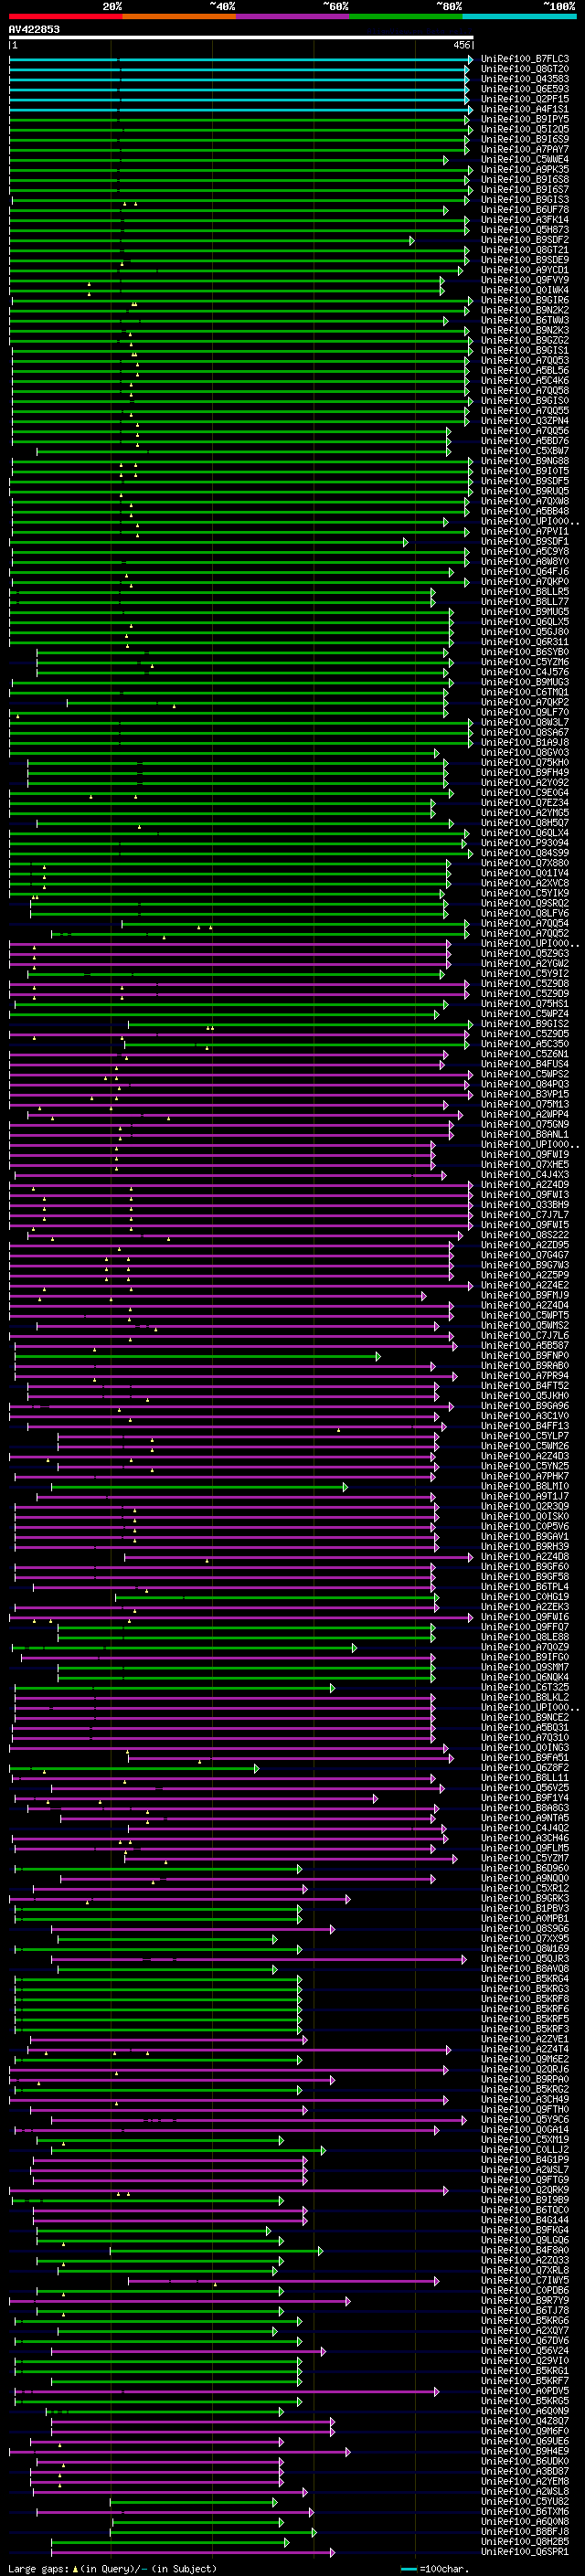The image size is (585, 2576).
Task: Open the UniRef100_B3VP15 entry
Action: (525, 1094)
